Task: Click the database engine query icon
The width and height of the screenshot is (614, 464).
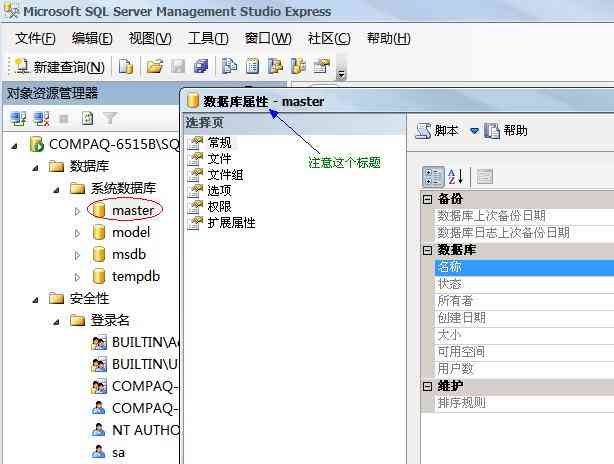Action: point(126,67)
